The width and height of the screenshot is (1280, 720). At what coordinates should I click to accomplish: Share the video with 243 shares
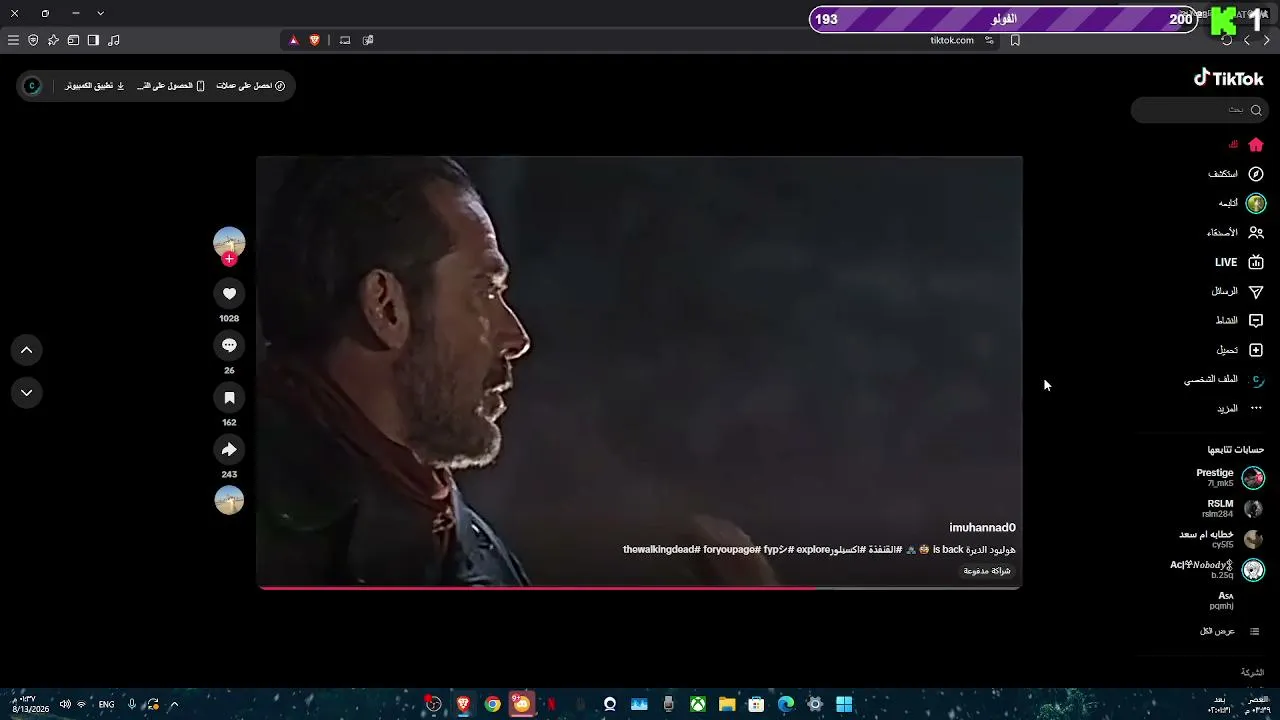tap(229, 449)
